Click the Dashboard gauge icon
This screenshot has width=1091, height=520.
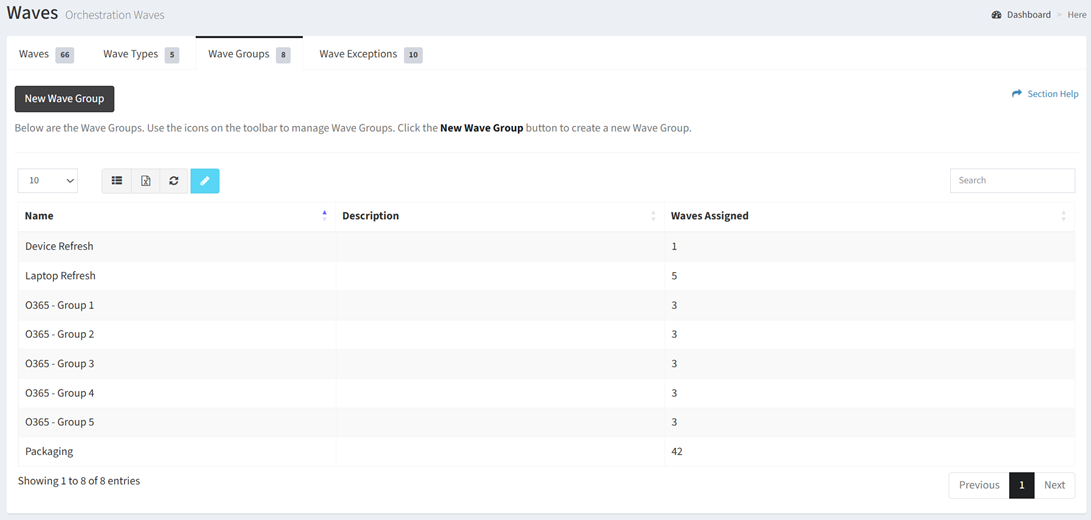[996, 15]
